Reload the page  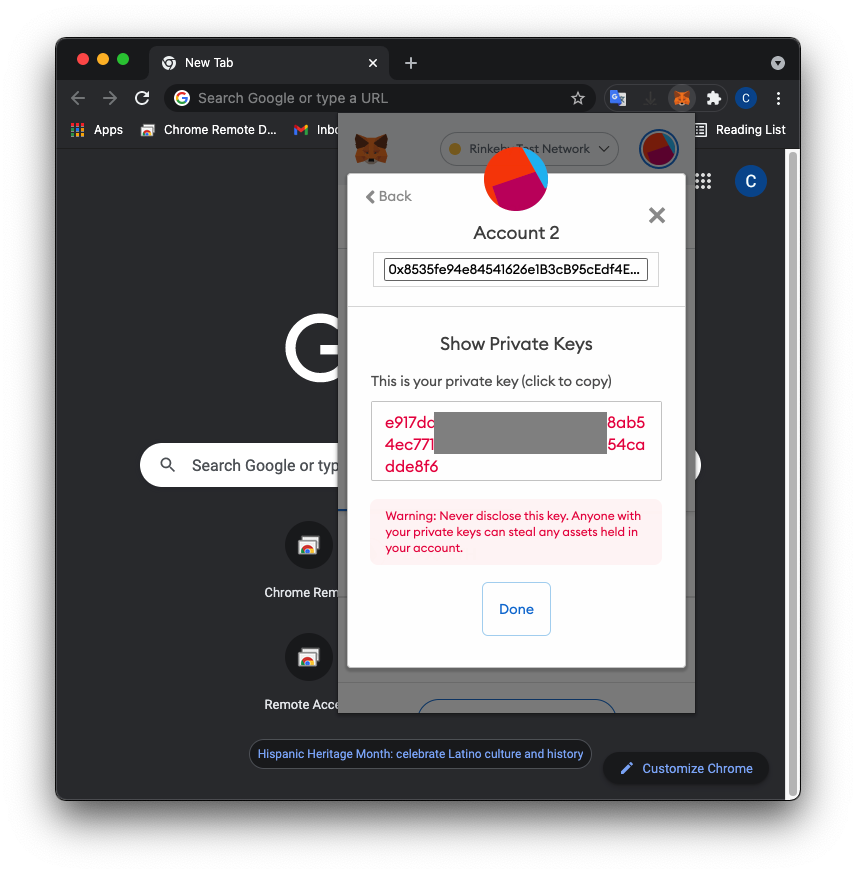pyautogui.click(x=142, y=99)
